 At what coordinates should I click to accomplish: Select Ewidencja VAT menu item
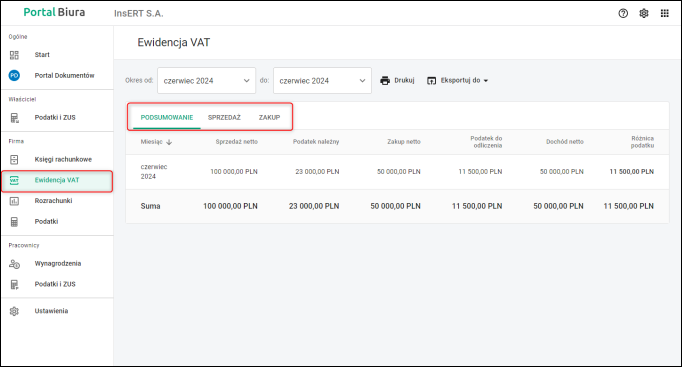point(57,180)
